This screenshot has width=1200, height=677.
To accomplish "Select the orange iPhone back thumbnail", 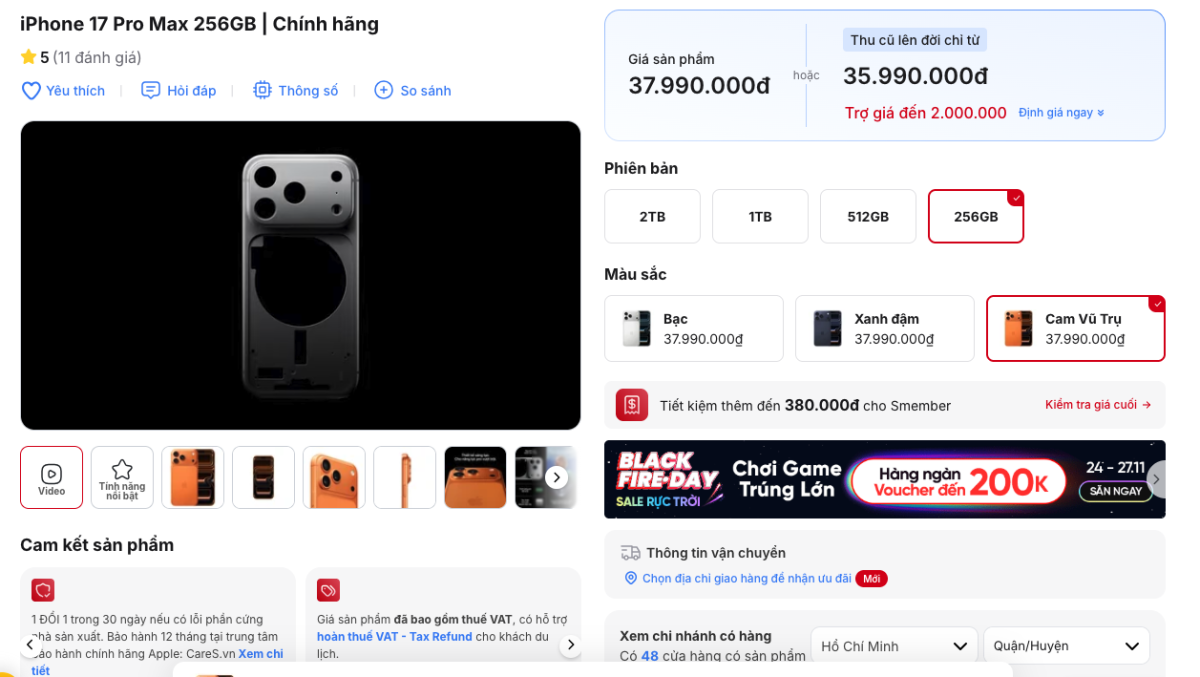I will click(193, 477).
